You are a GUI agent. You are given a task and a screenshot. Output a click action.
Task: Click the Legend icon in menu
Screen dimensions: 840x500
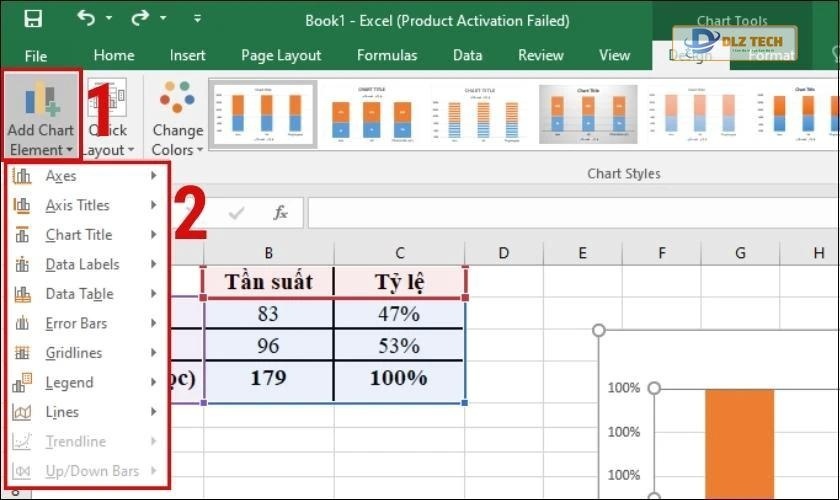[22, 383]
